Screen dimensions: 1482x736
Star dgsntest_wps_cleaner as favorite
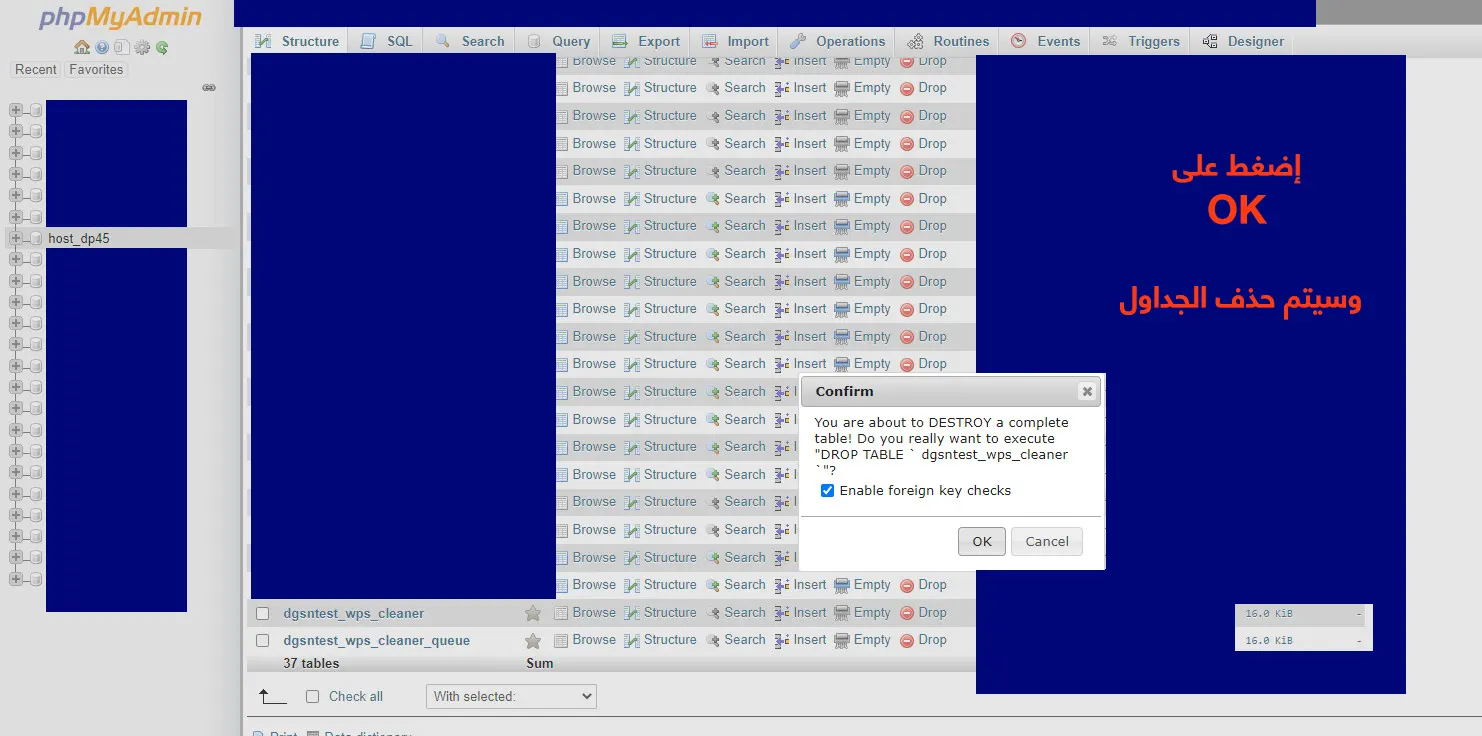pos(533,613)
